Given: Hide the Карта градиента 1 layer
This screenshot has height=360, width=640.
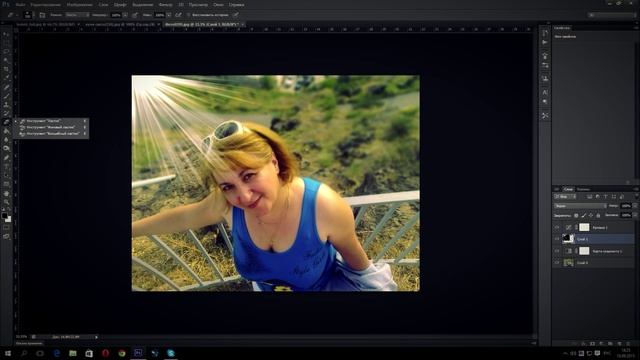Looking at the screenshot, I should coord(557,251).
